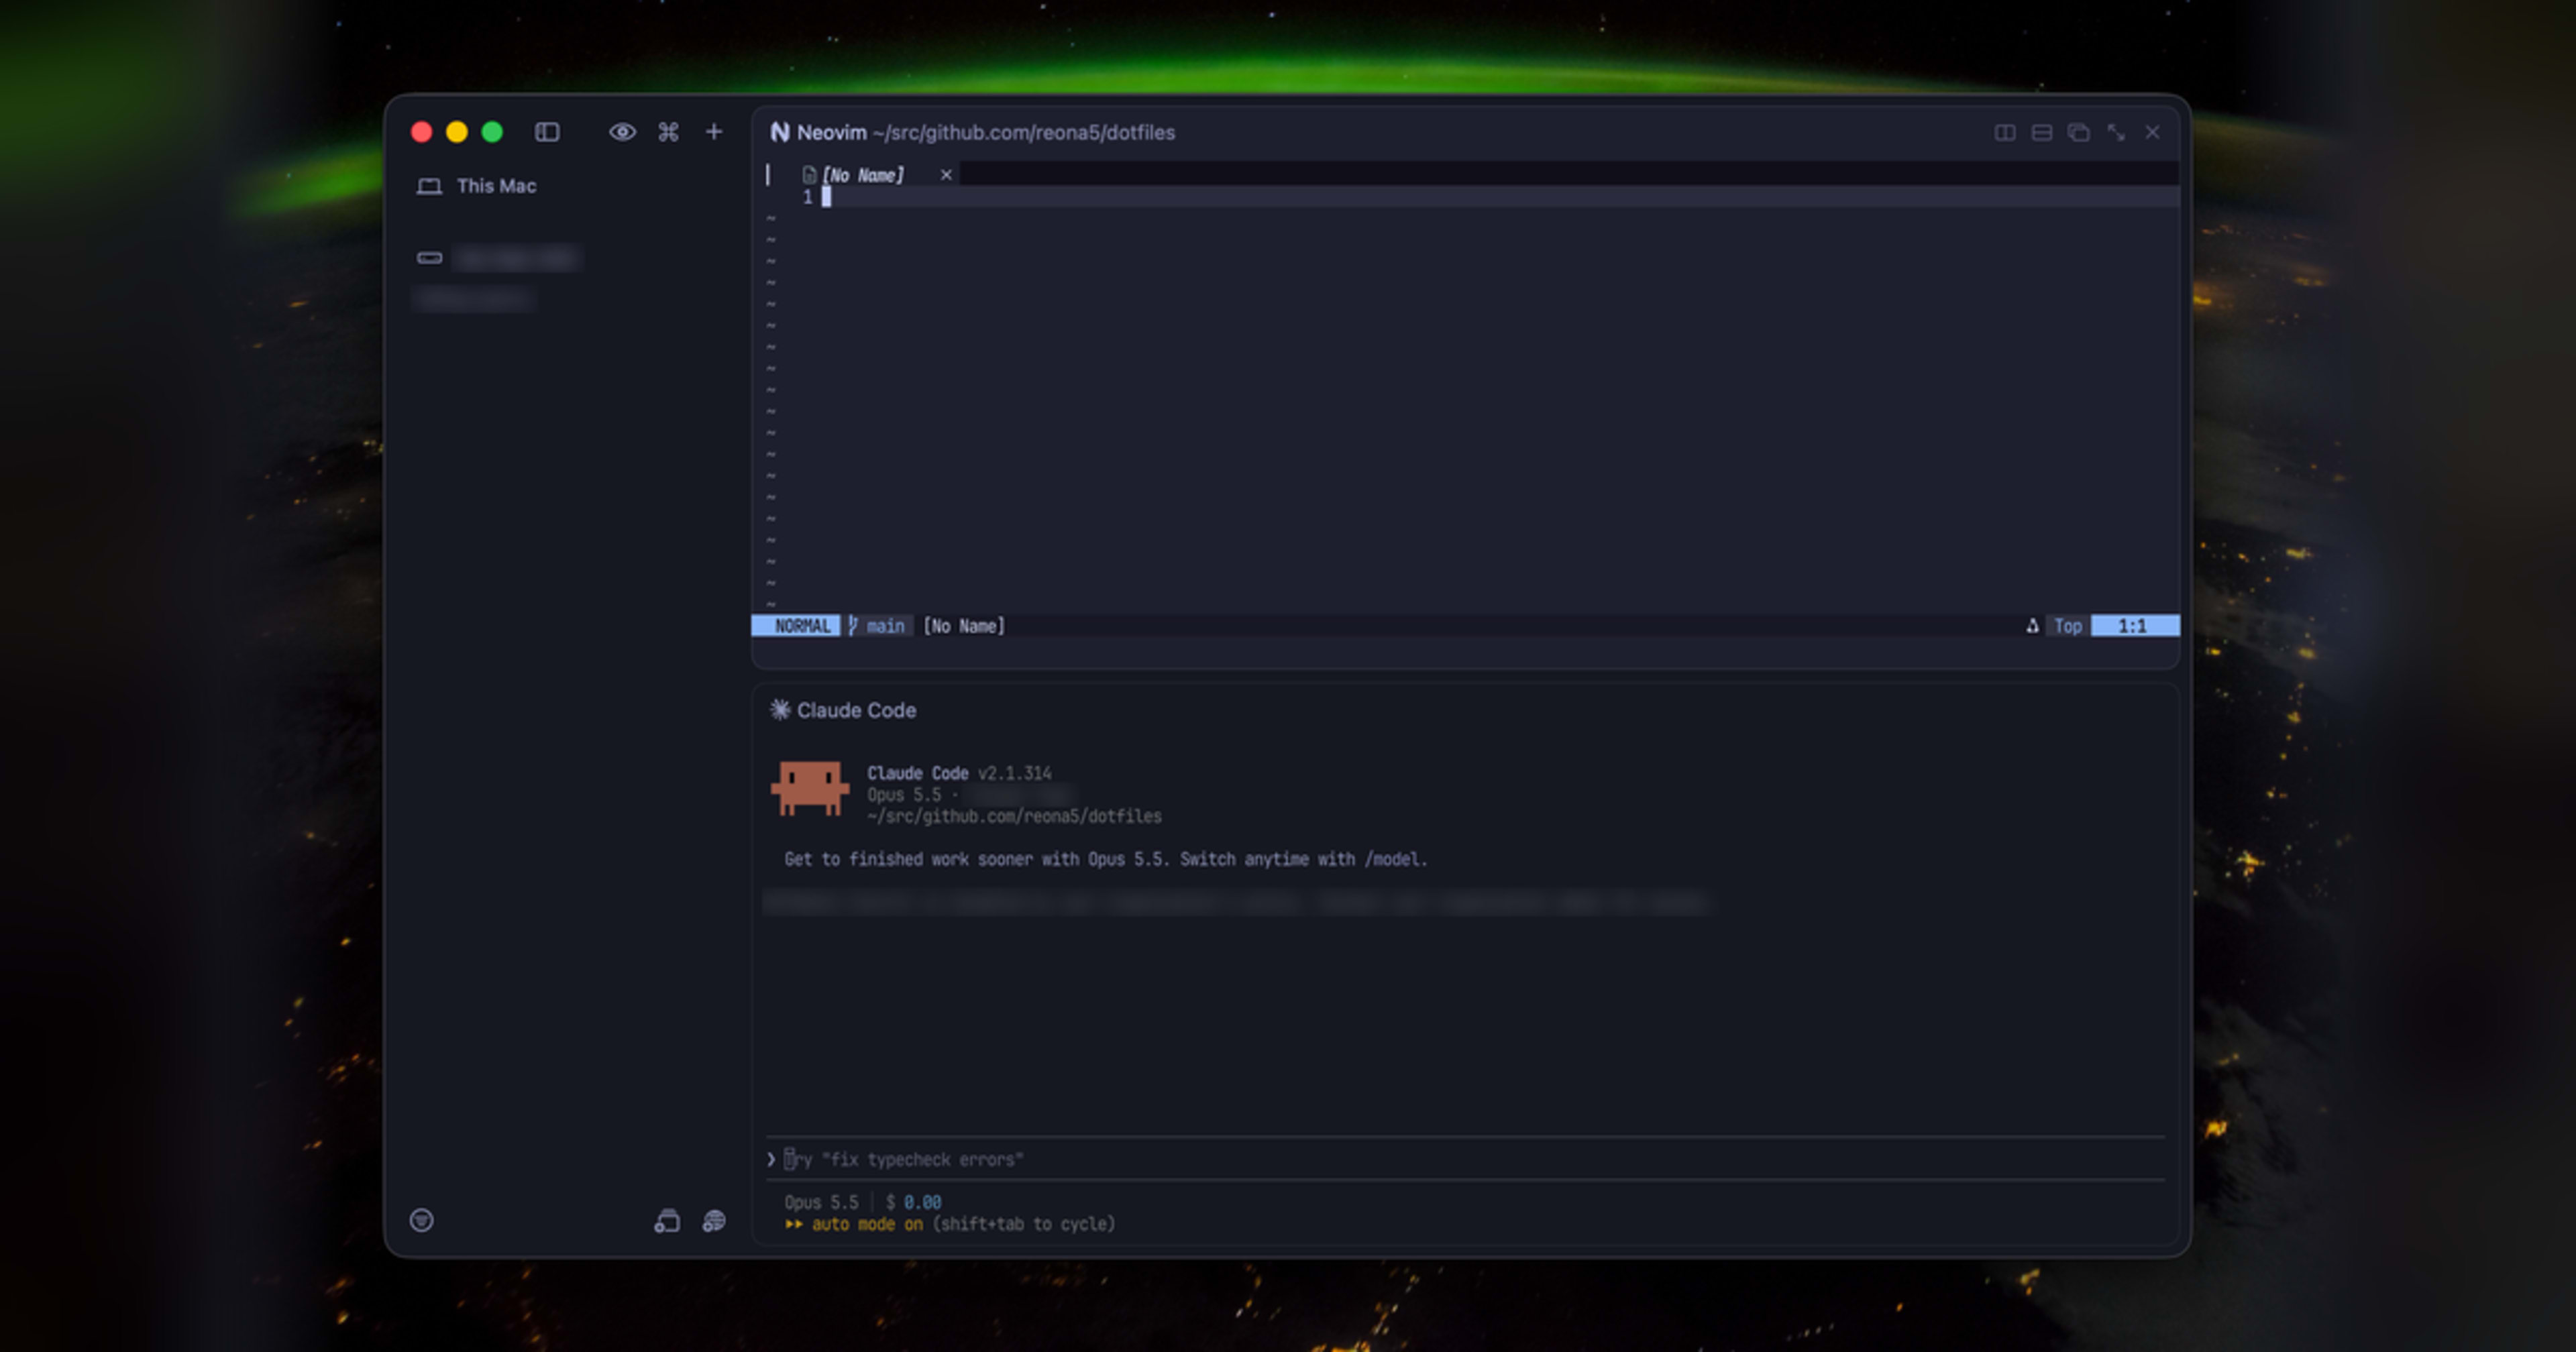Click the v2.1.314 version text
Viewport: 2576px width, 1352px height.
[x=1014, y=773]
